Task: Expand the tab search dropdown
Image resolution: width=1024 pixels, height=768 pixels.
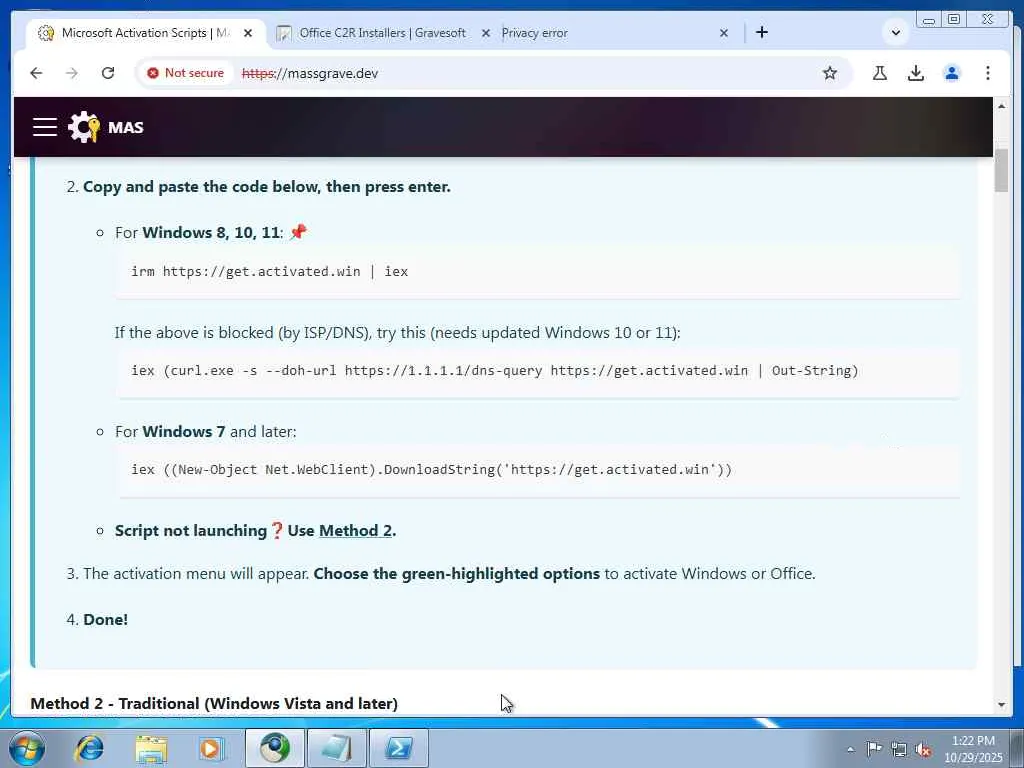Action: coord(896,33)
